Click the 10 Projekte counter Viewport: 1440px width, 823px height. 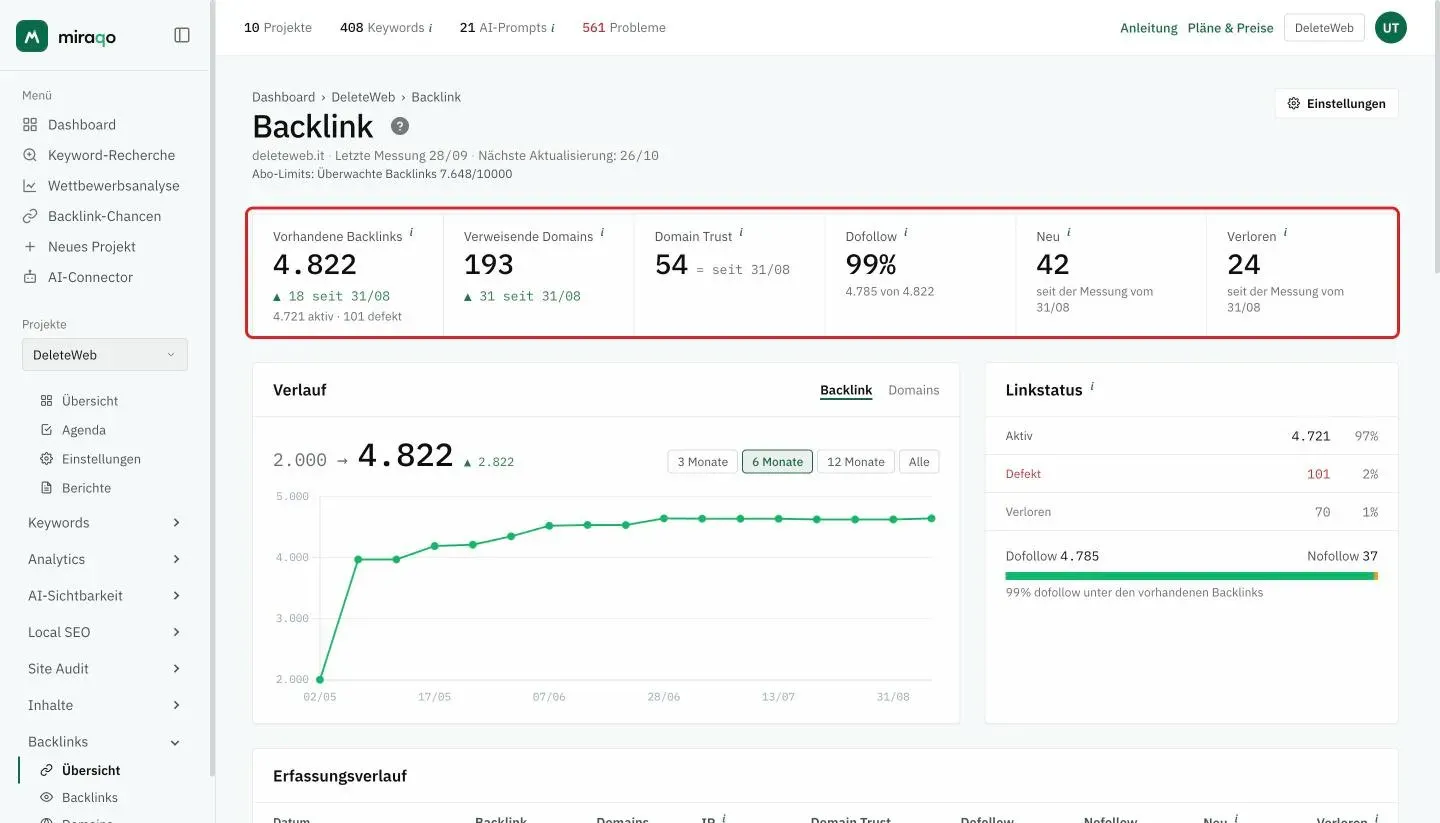(x=278, y=28)
